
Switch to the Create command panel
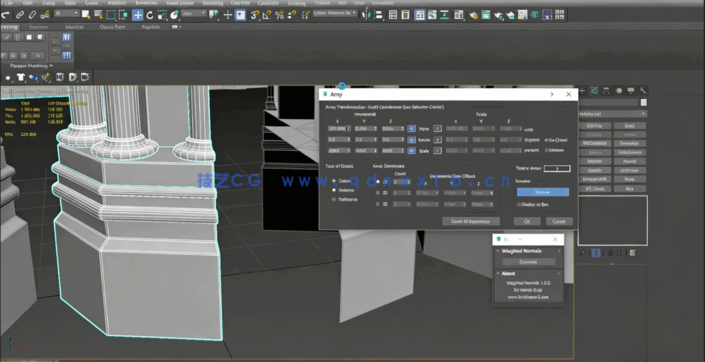(582, 90)
